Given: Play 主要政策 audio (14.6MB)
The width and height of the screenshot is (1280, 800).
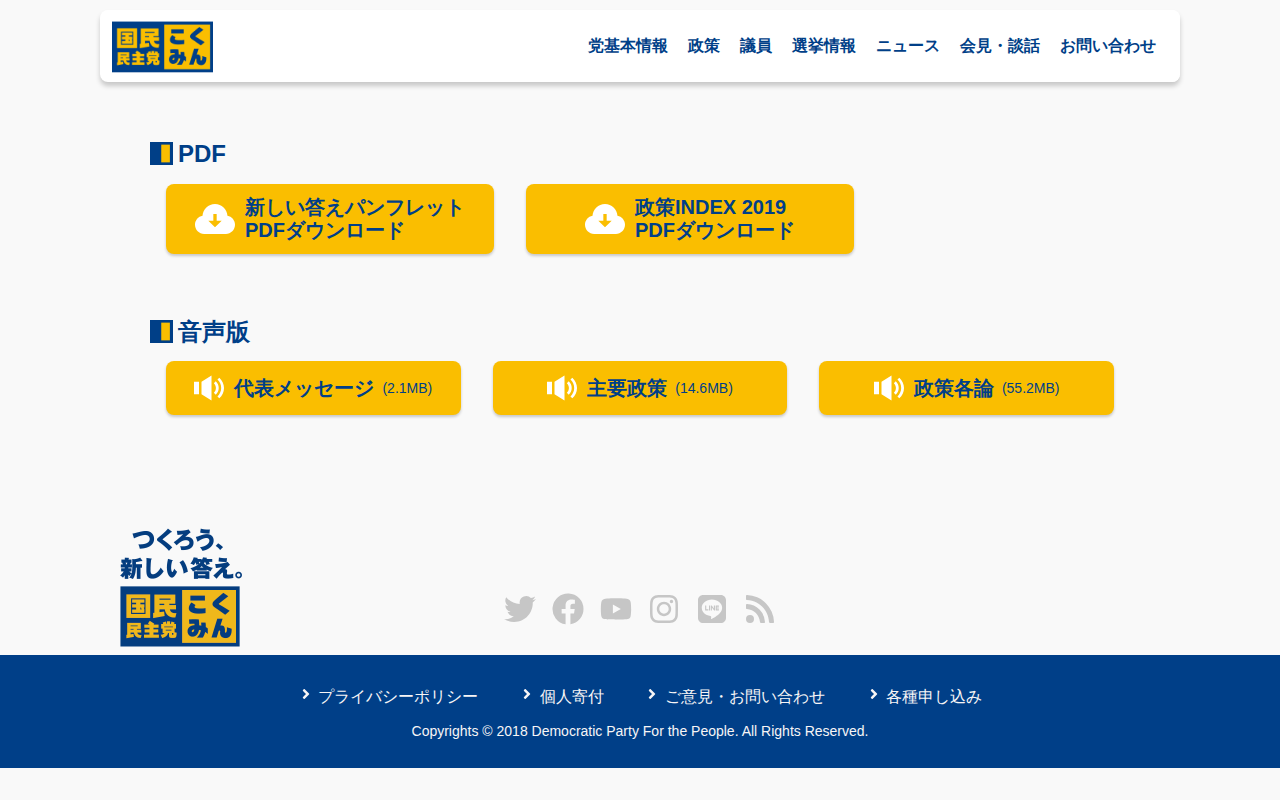Looking at the screenshot, I should pos(640,388).
